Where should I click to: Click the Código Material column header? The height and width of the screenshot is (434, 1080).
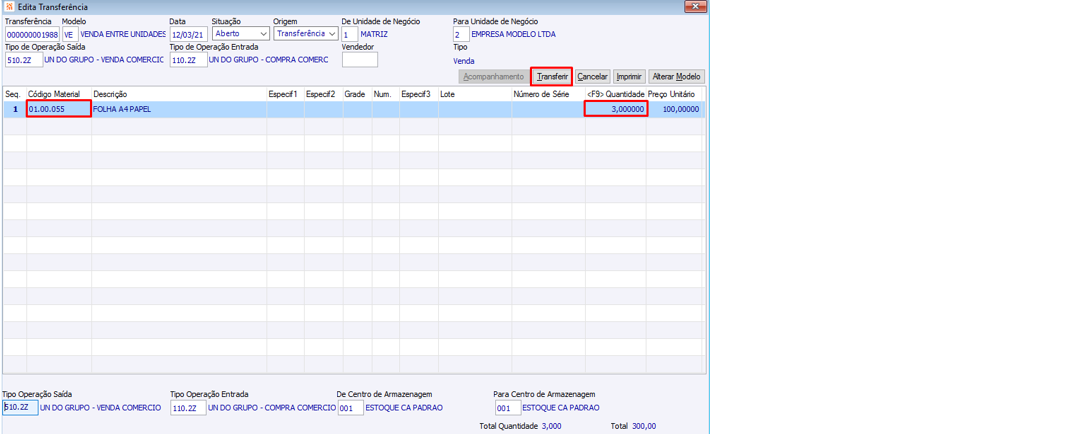point(59,94)
